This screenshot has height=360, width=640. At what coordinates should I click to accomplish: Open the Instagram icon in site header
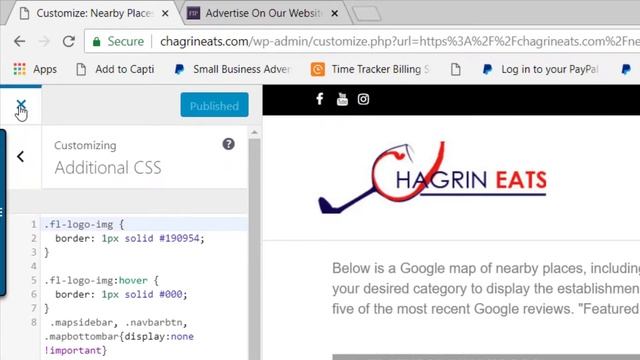coord(363,99)
